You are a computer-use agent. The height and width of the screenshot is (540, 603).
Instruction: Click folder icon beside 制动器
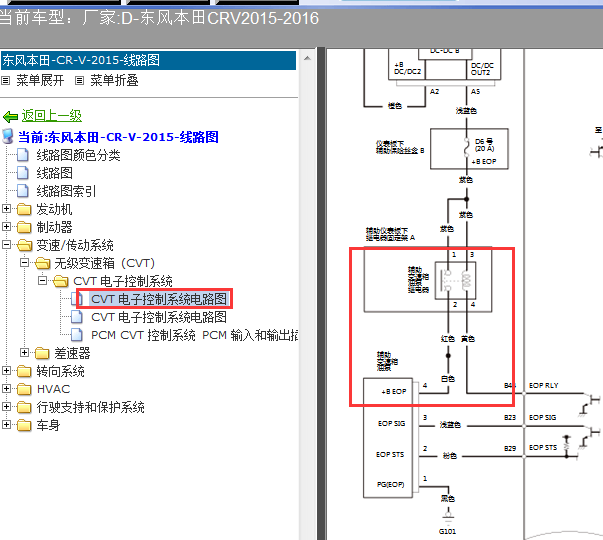[x=24, y=227]
